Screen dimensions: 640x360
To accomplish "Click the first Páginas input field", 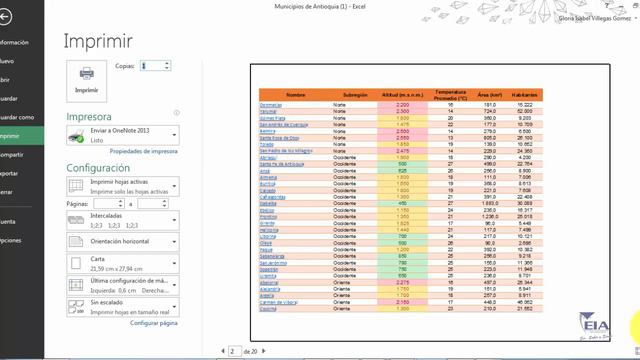I will coord(106,203).
